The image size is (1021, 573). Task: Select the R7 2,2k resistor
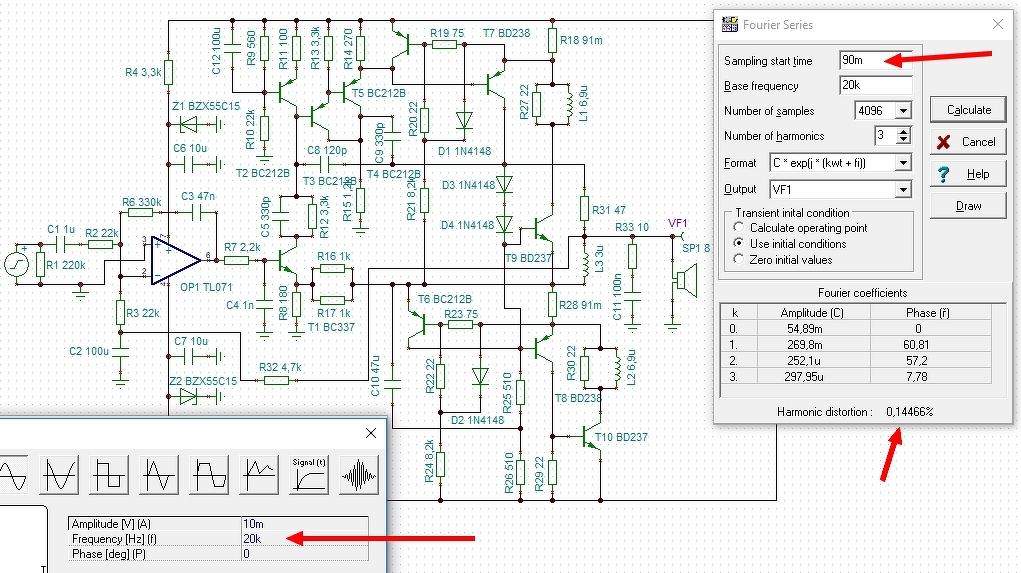click(x=236, y=260)
